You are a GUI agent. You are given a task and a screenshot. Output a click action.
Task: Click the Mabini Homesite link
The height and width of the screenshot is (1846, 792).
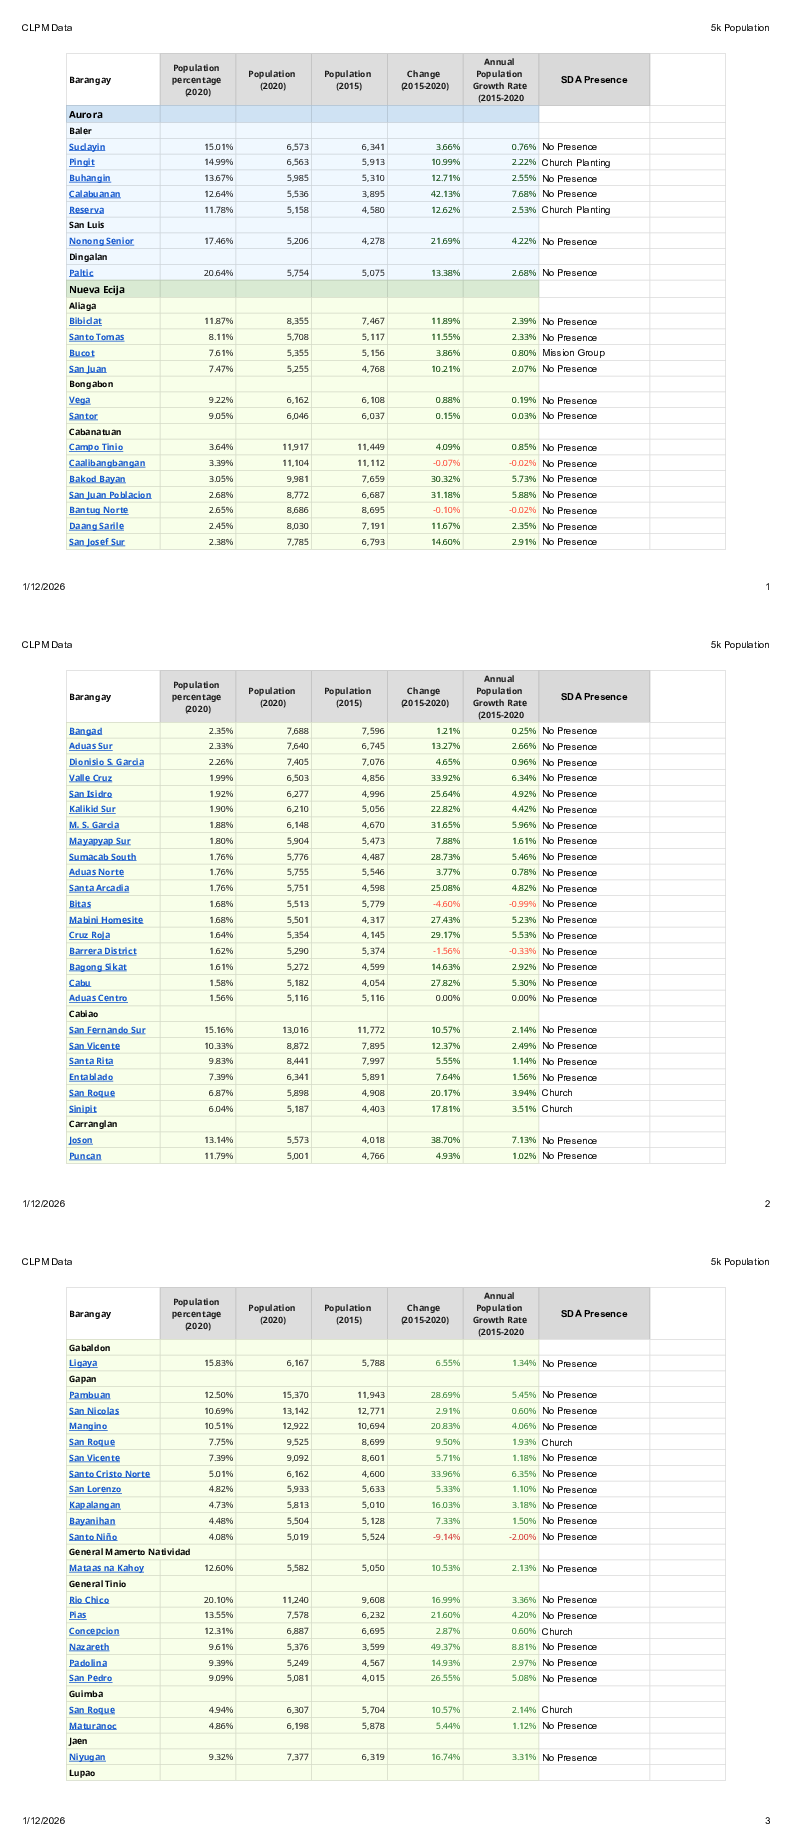[106, 920]
